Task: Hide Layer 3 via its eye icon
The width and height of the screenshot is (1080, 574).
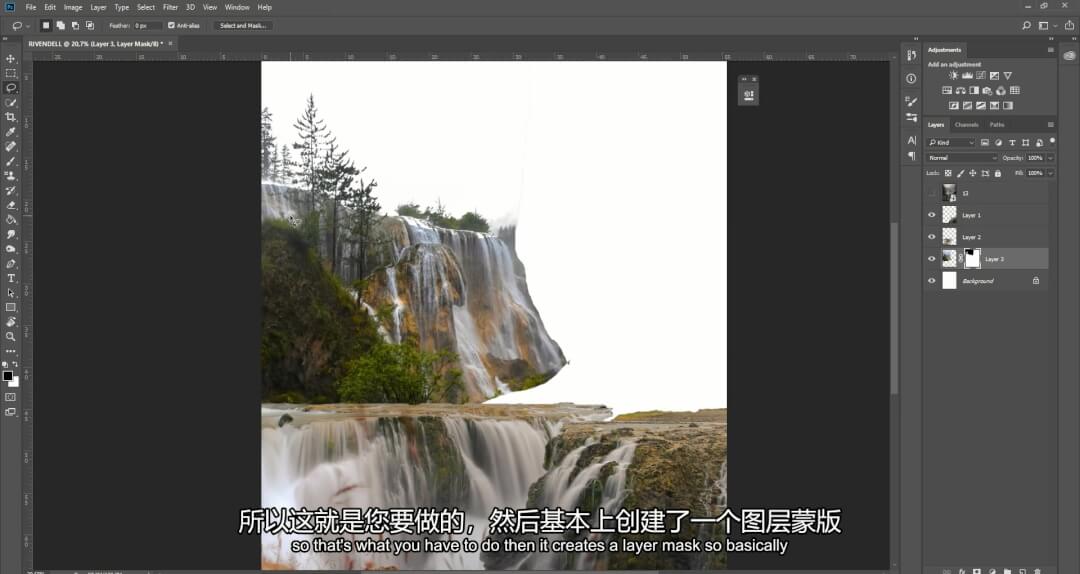Action: coord(931,259)
